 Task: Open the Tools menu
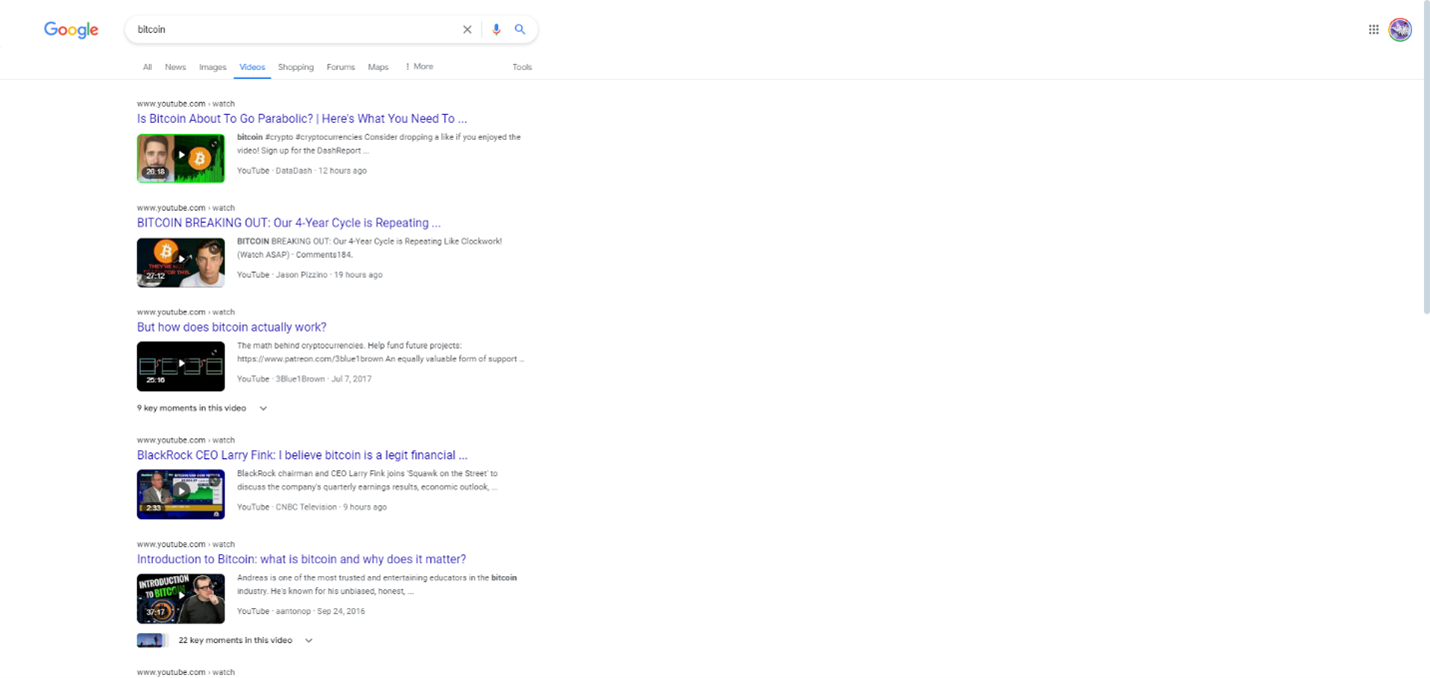[522, 67]
